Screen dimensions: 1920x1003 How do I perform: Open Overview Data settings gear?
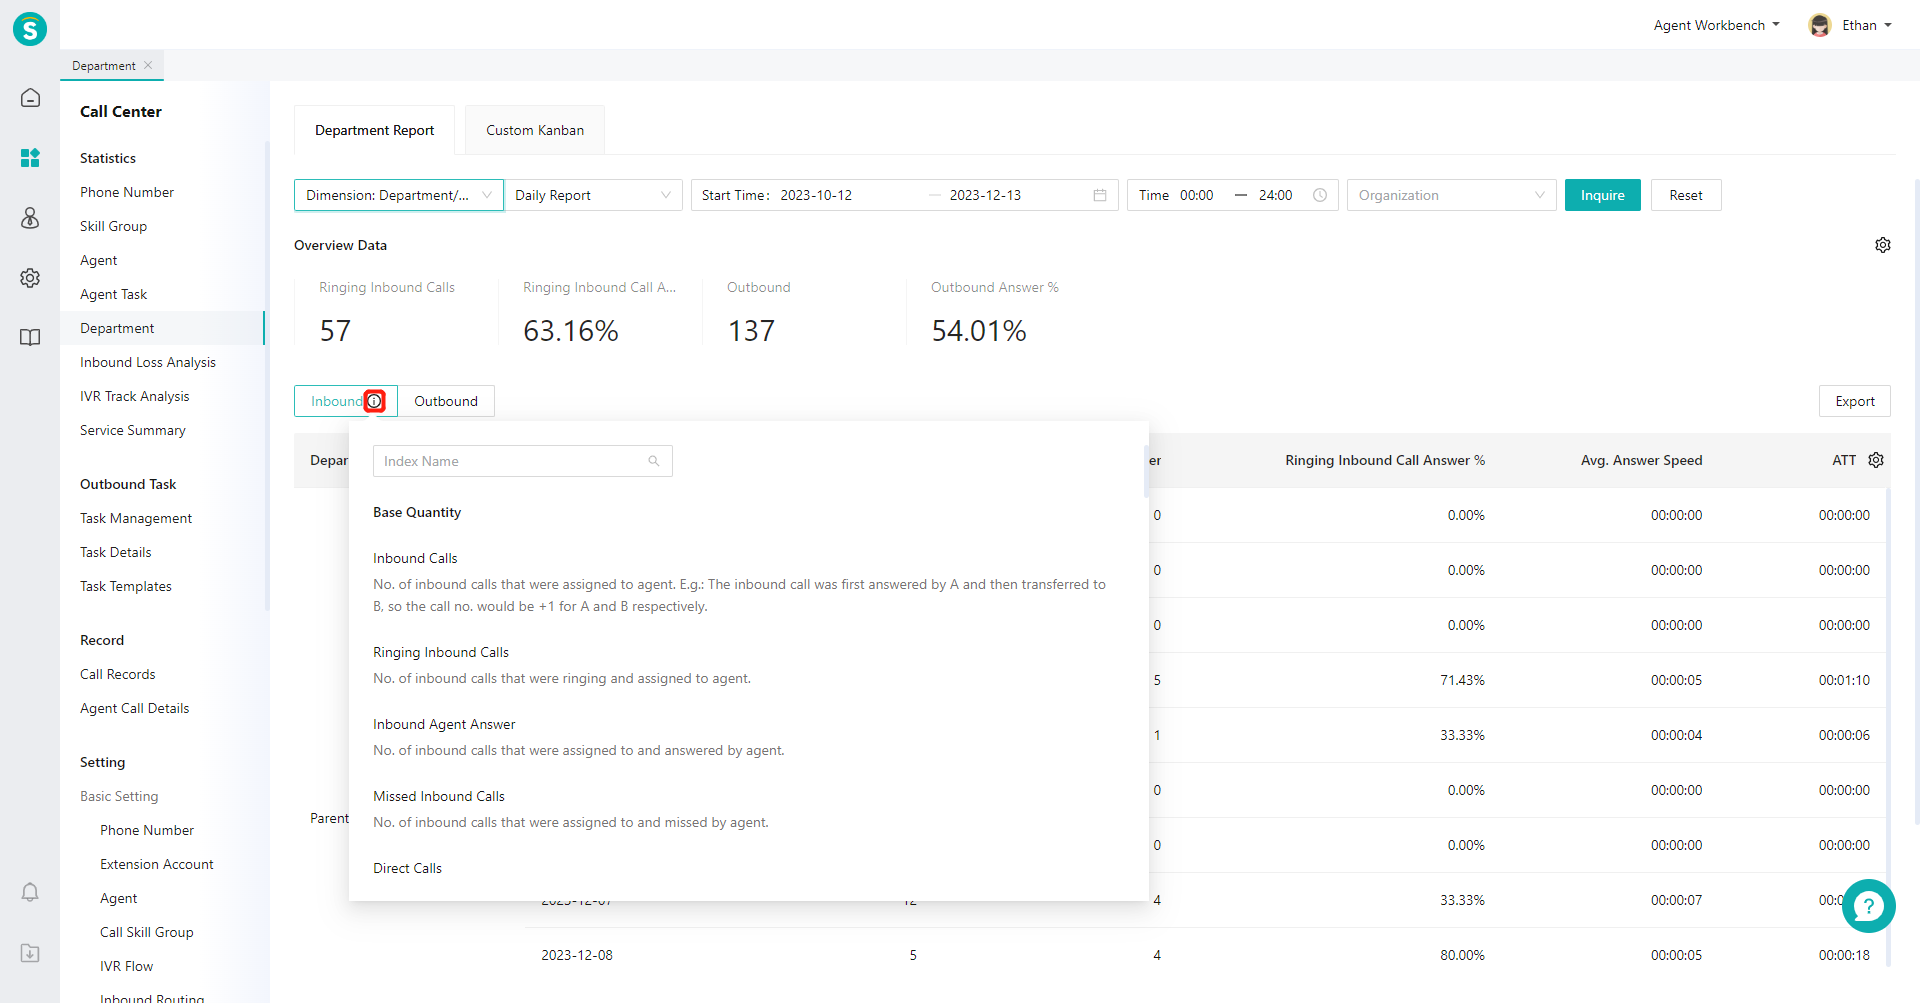1883,245
